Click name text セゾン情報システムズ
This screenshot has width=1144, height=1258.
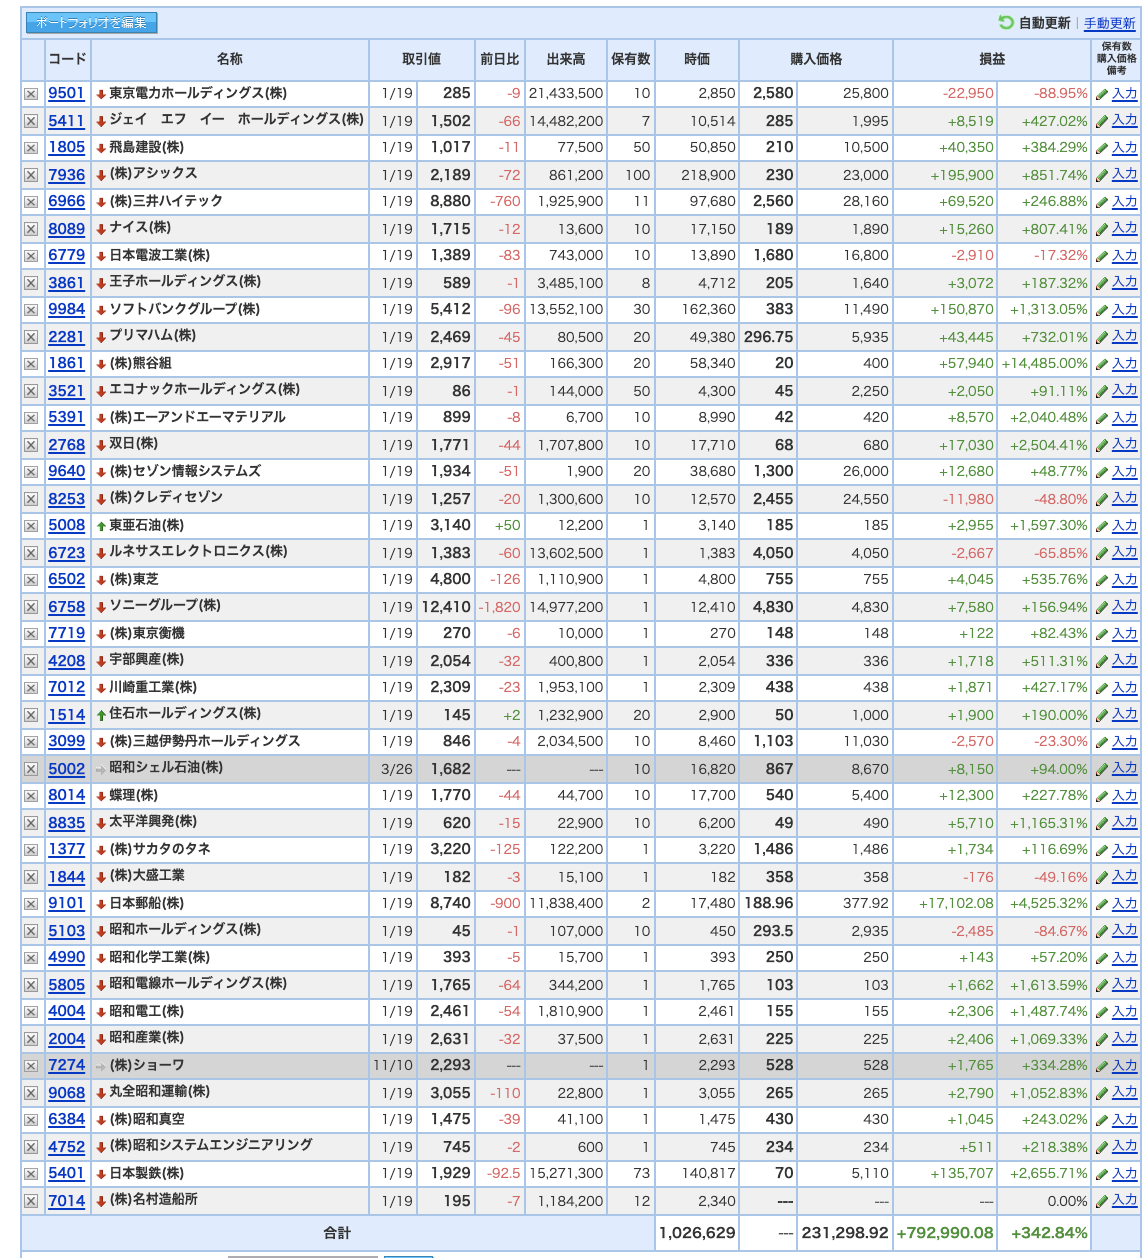tap(186, 471)
